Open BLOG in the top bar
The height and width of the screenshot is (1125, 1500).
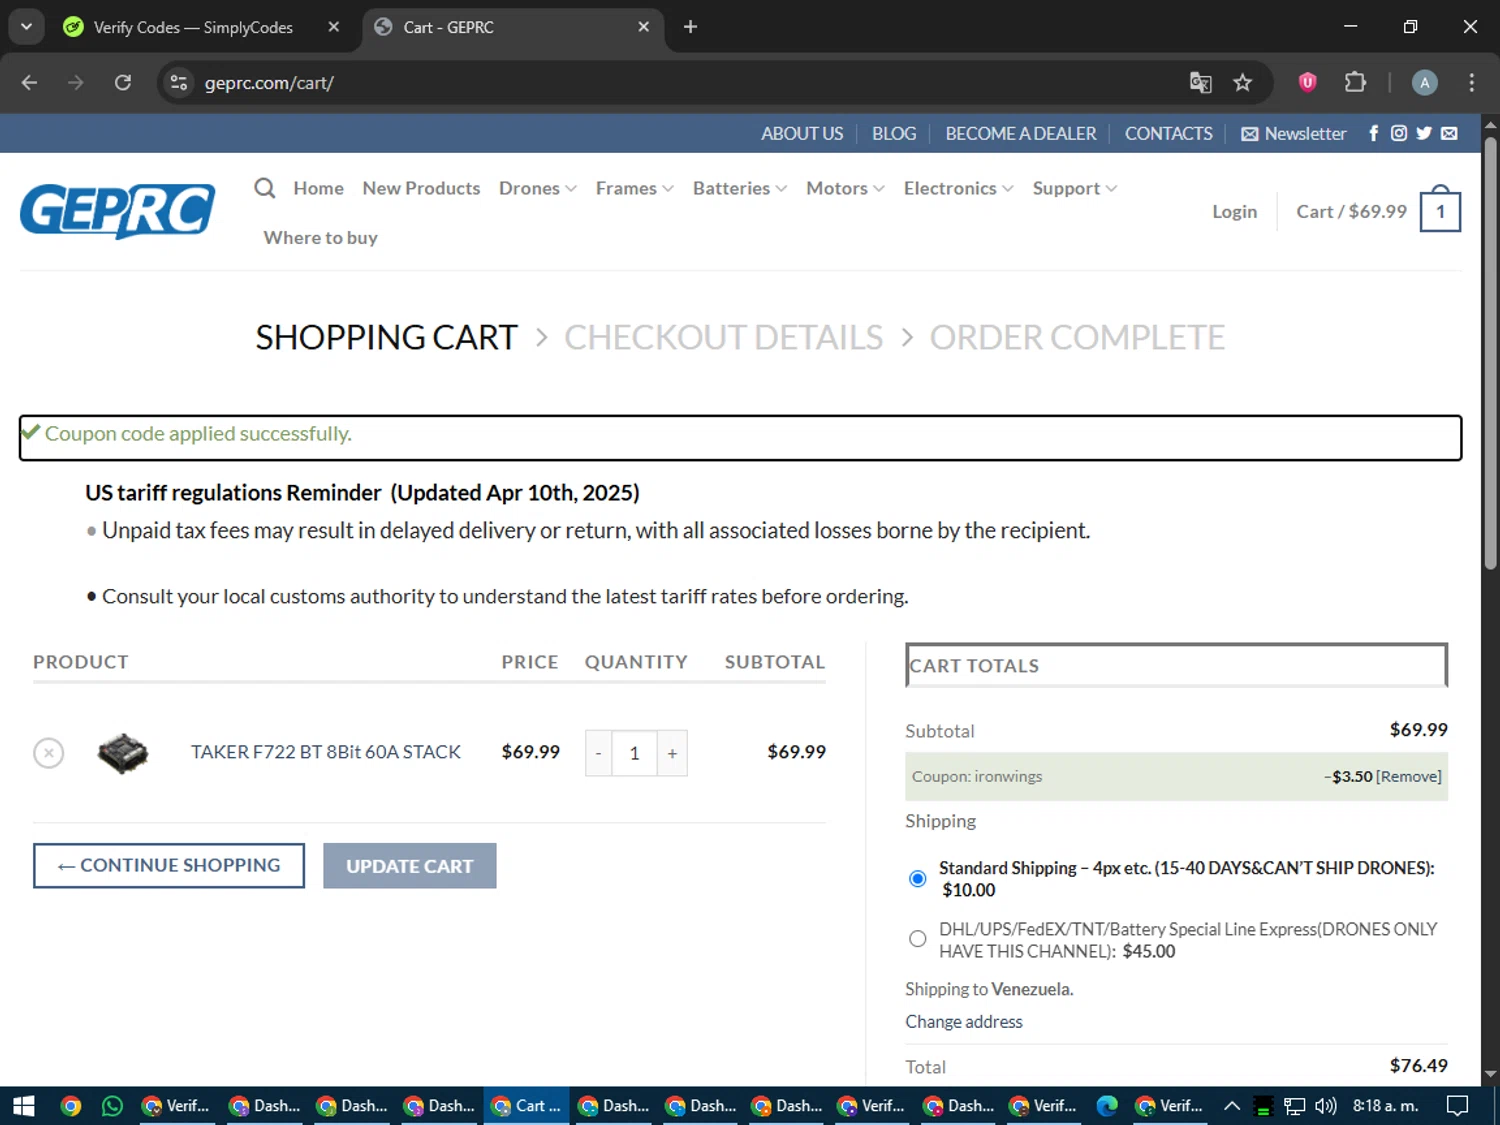(x=894, y=133)
